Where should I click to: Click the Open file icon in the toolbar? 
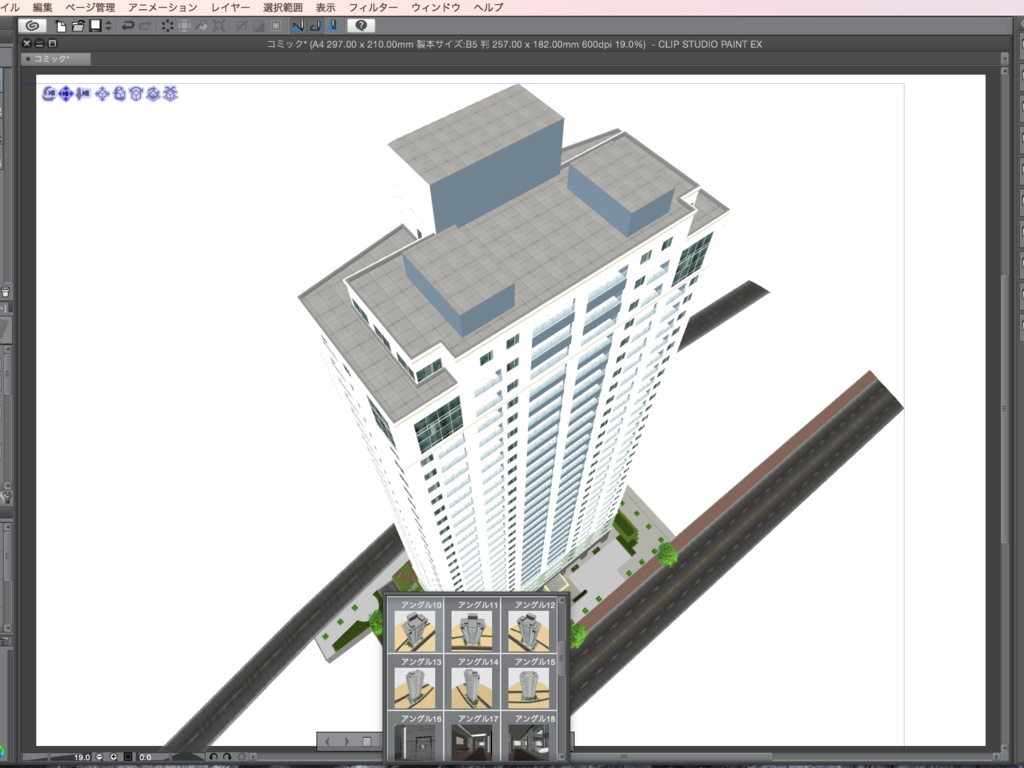click(x=78, y=27)
